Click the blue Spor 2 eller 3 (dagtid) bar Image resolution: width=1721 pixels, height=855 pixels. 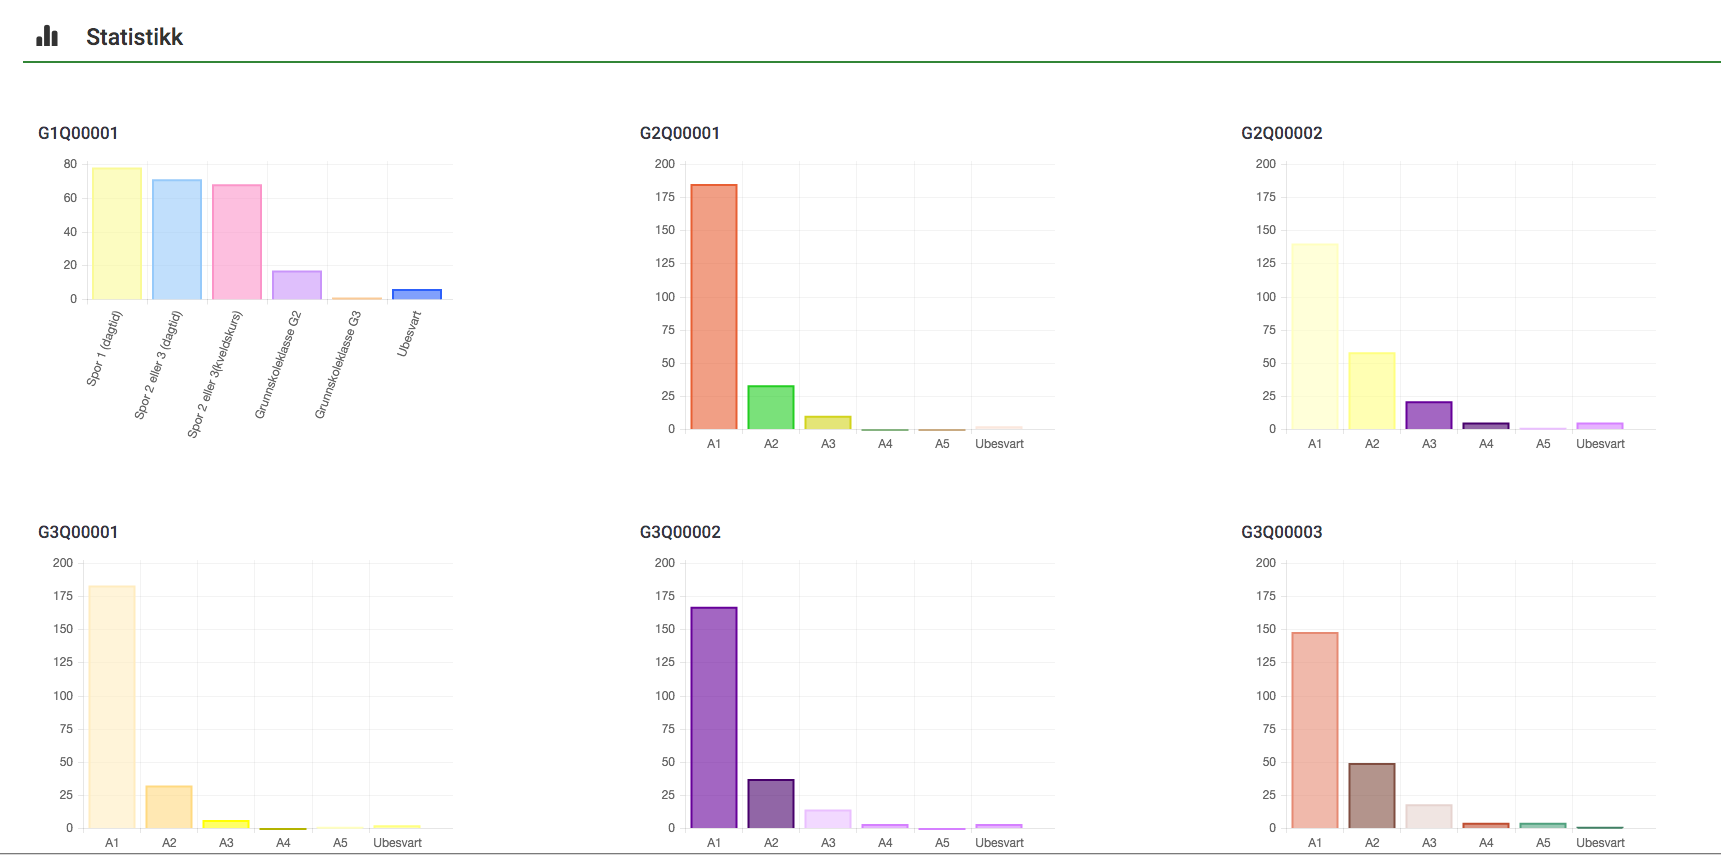(x=177, y=240)
